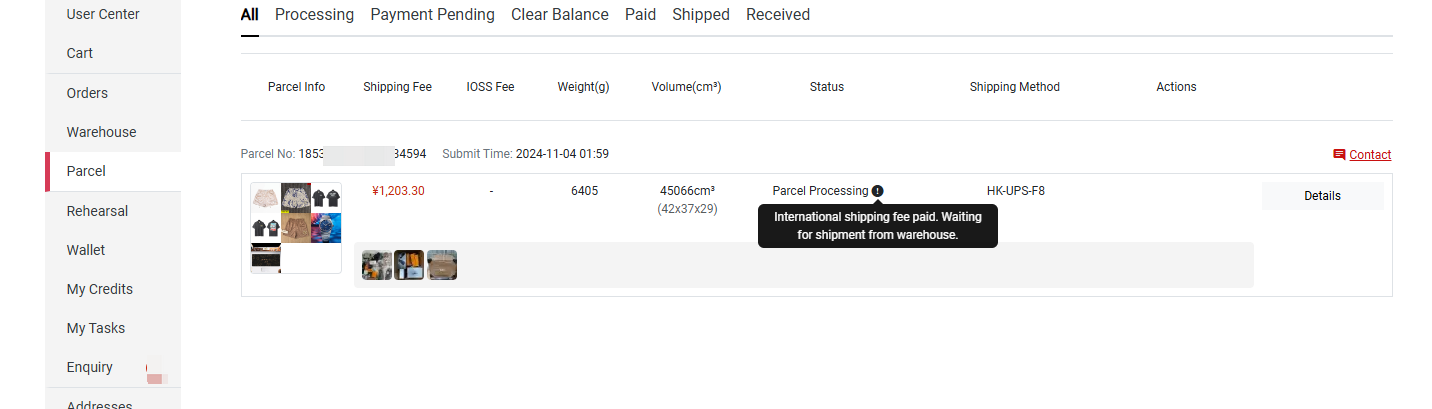The width and height of the screenshot is (1432, 409).
Task: Go to the Shipped tab
Action: pos(701,15)
